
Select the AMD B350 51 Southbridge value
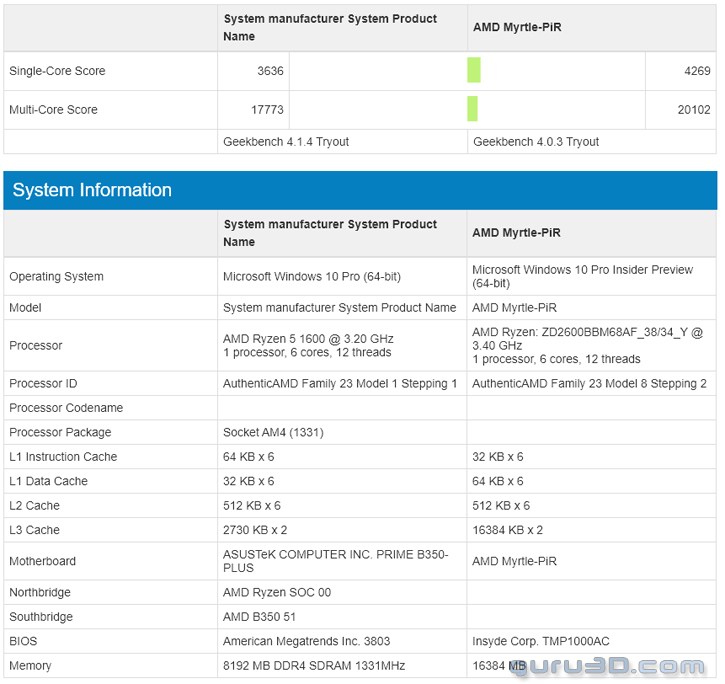[260, 617]
